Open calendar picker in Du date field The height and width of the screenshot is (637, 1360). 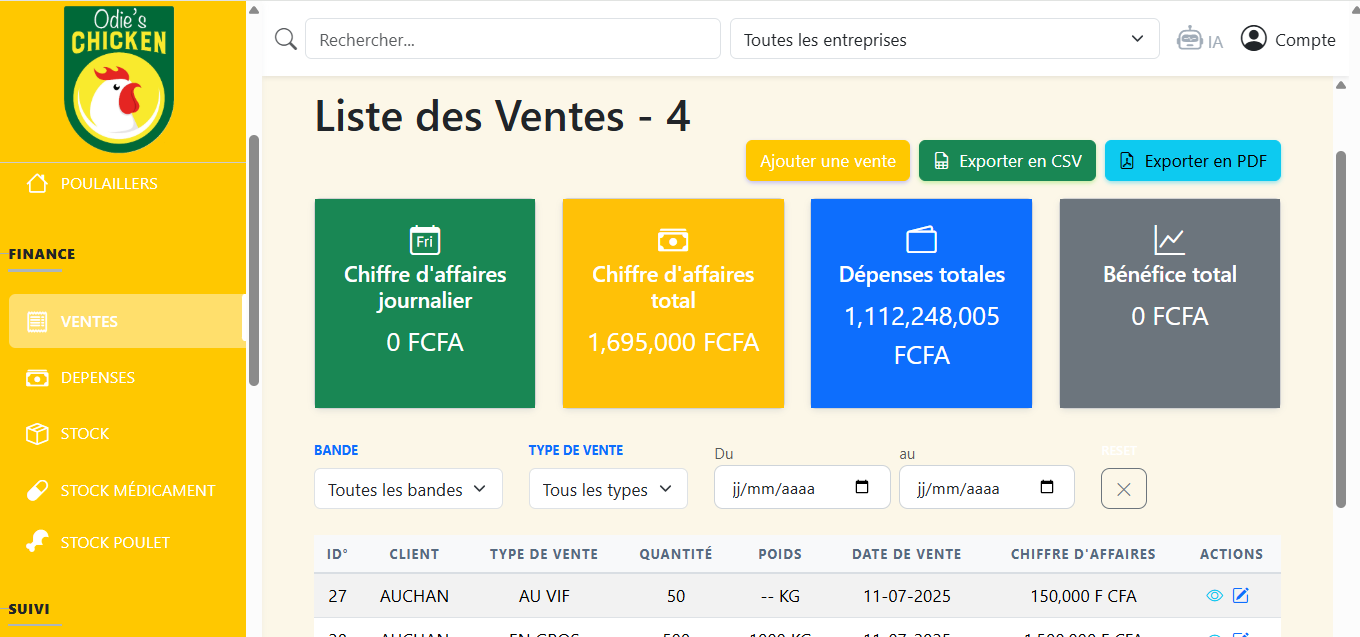coord(862,488)
